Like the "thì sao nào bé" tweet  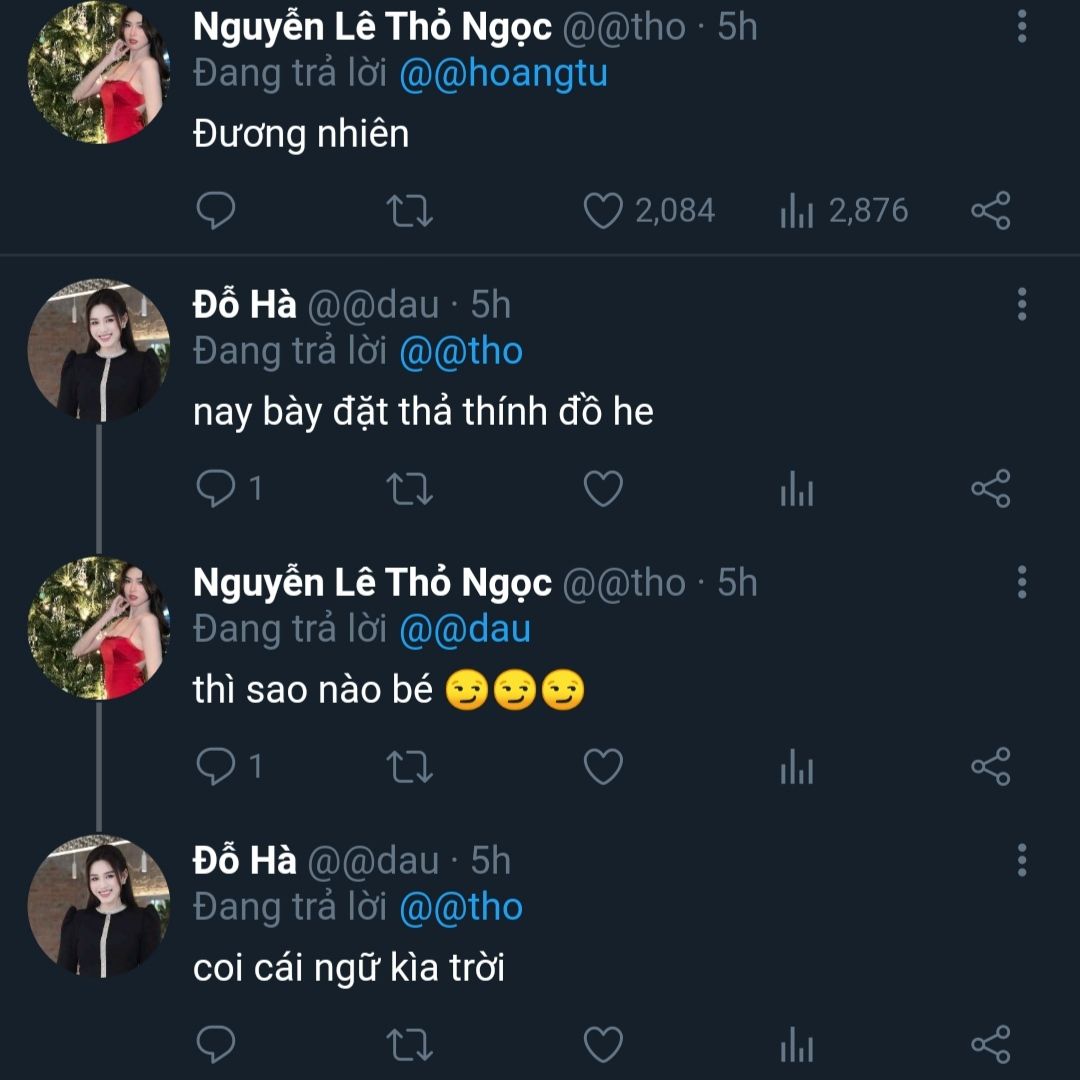[x=603, y=766]
